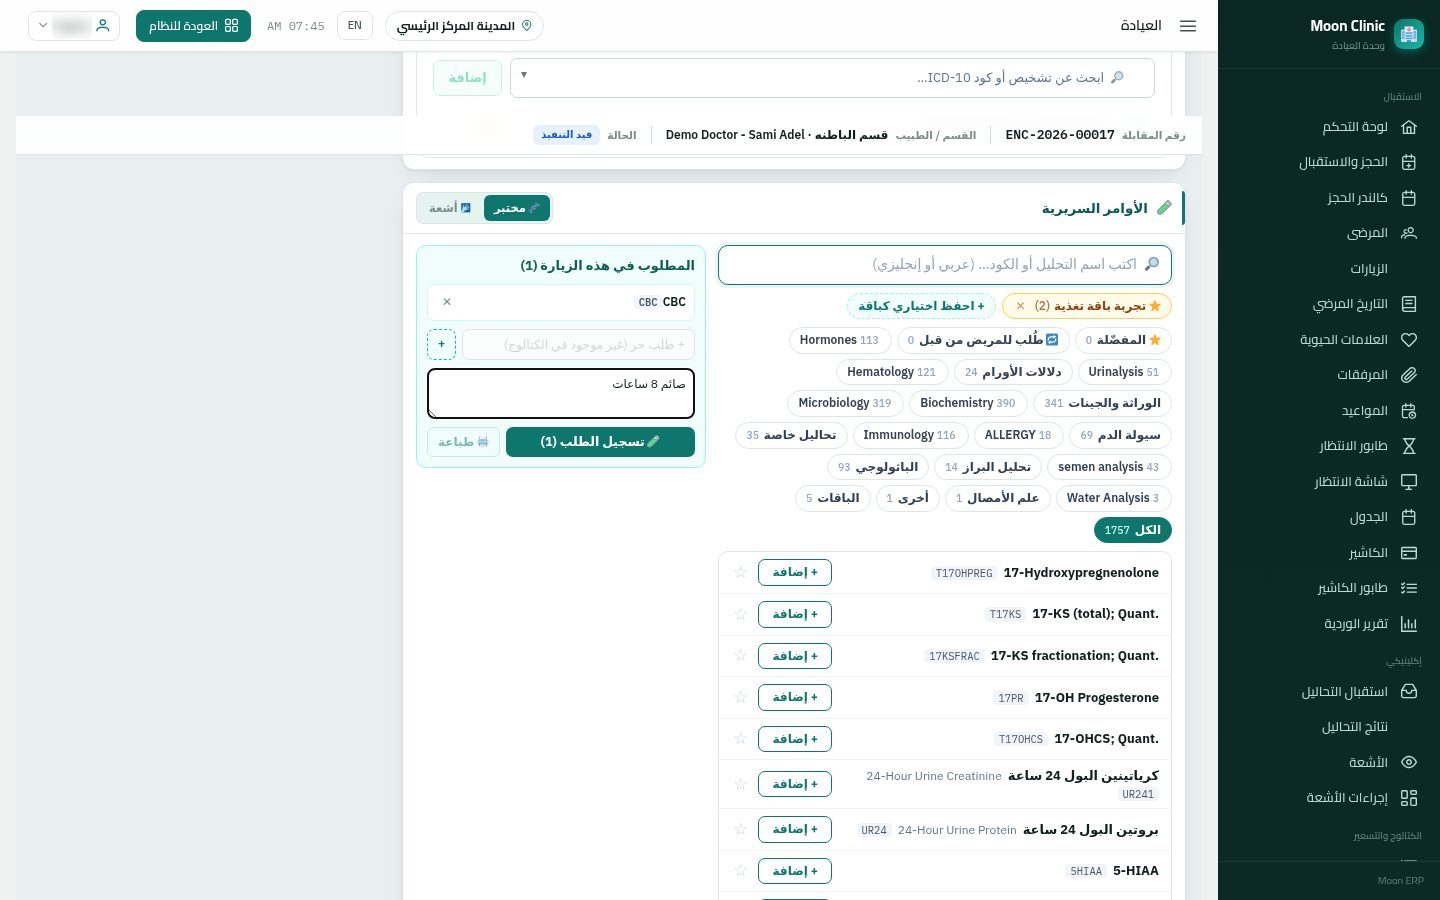
Task: Click the طباعة print button
Action: (463, 442)
